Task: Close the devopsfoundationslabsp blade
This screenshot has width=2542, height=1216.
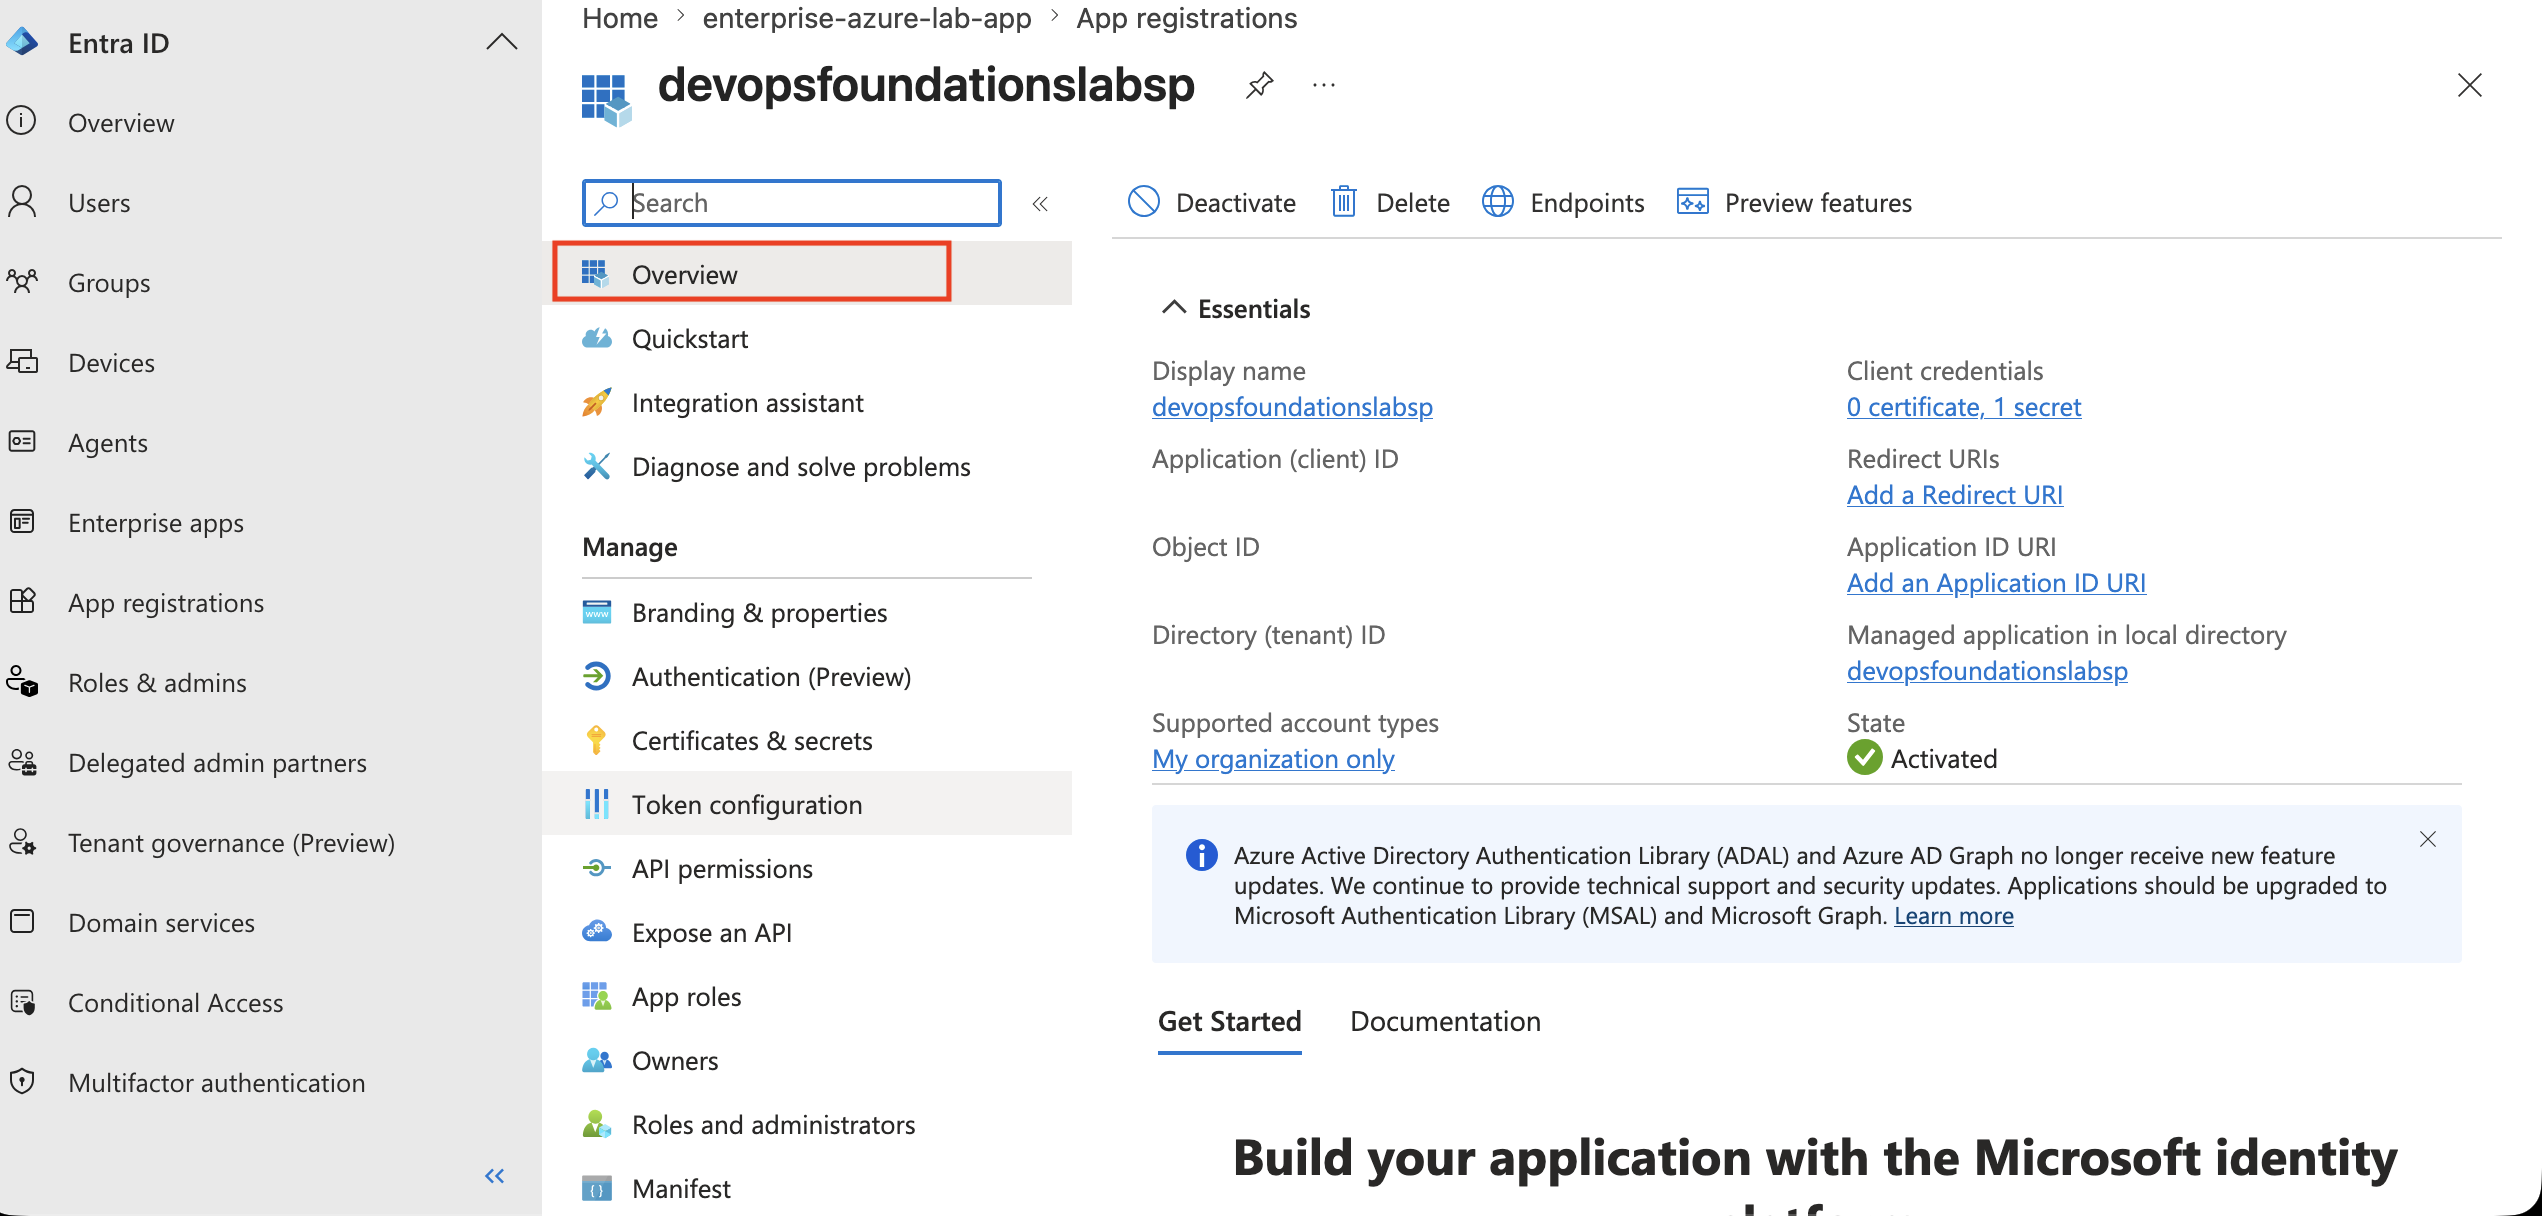Action: point(2470,86)
